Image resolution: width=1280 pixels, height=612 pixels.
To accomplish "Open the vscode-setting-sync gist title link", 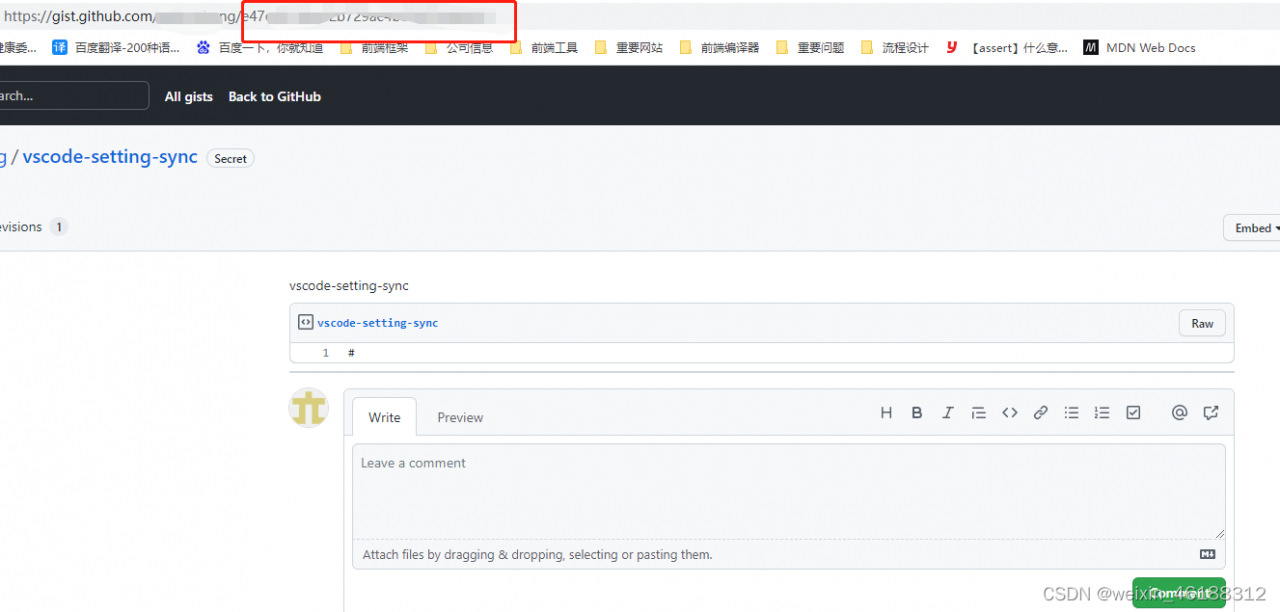I will tap(110, 157).
